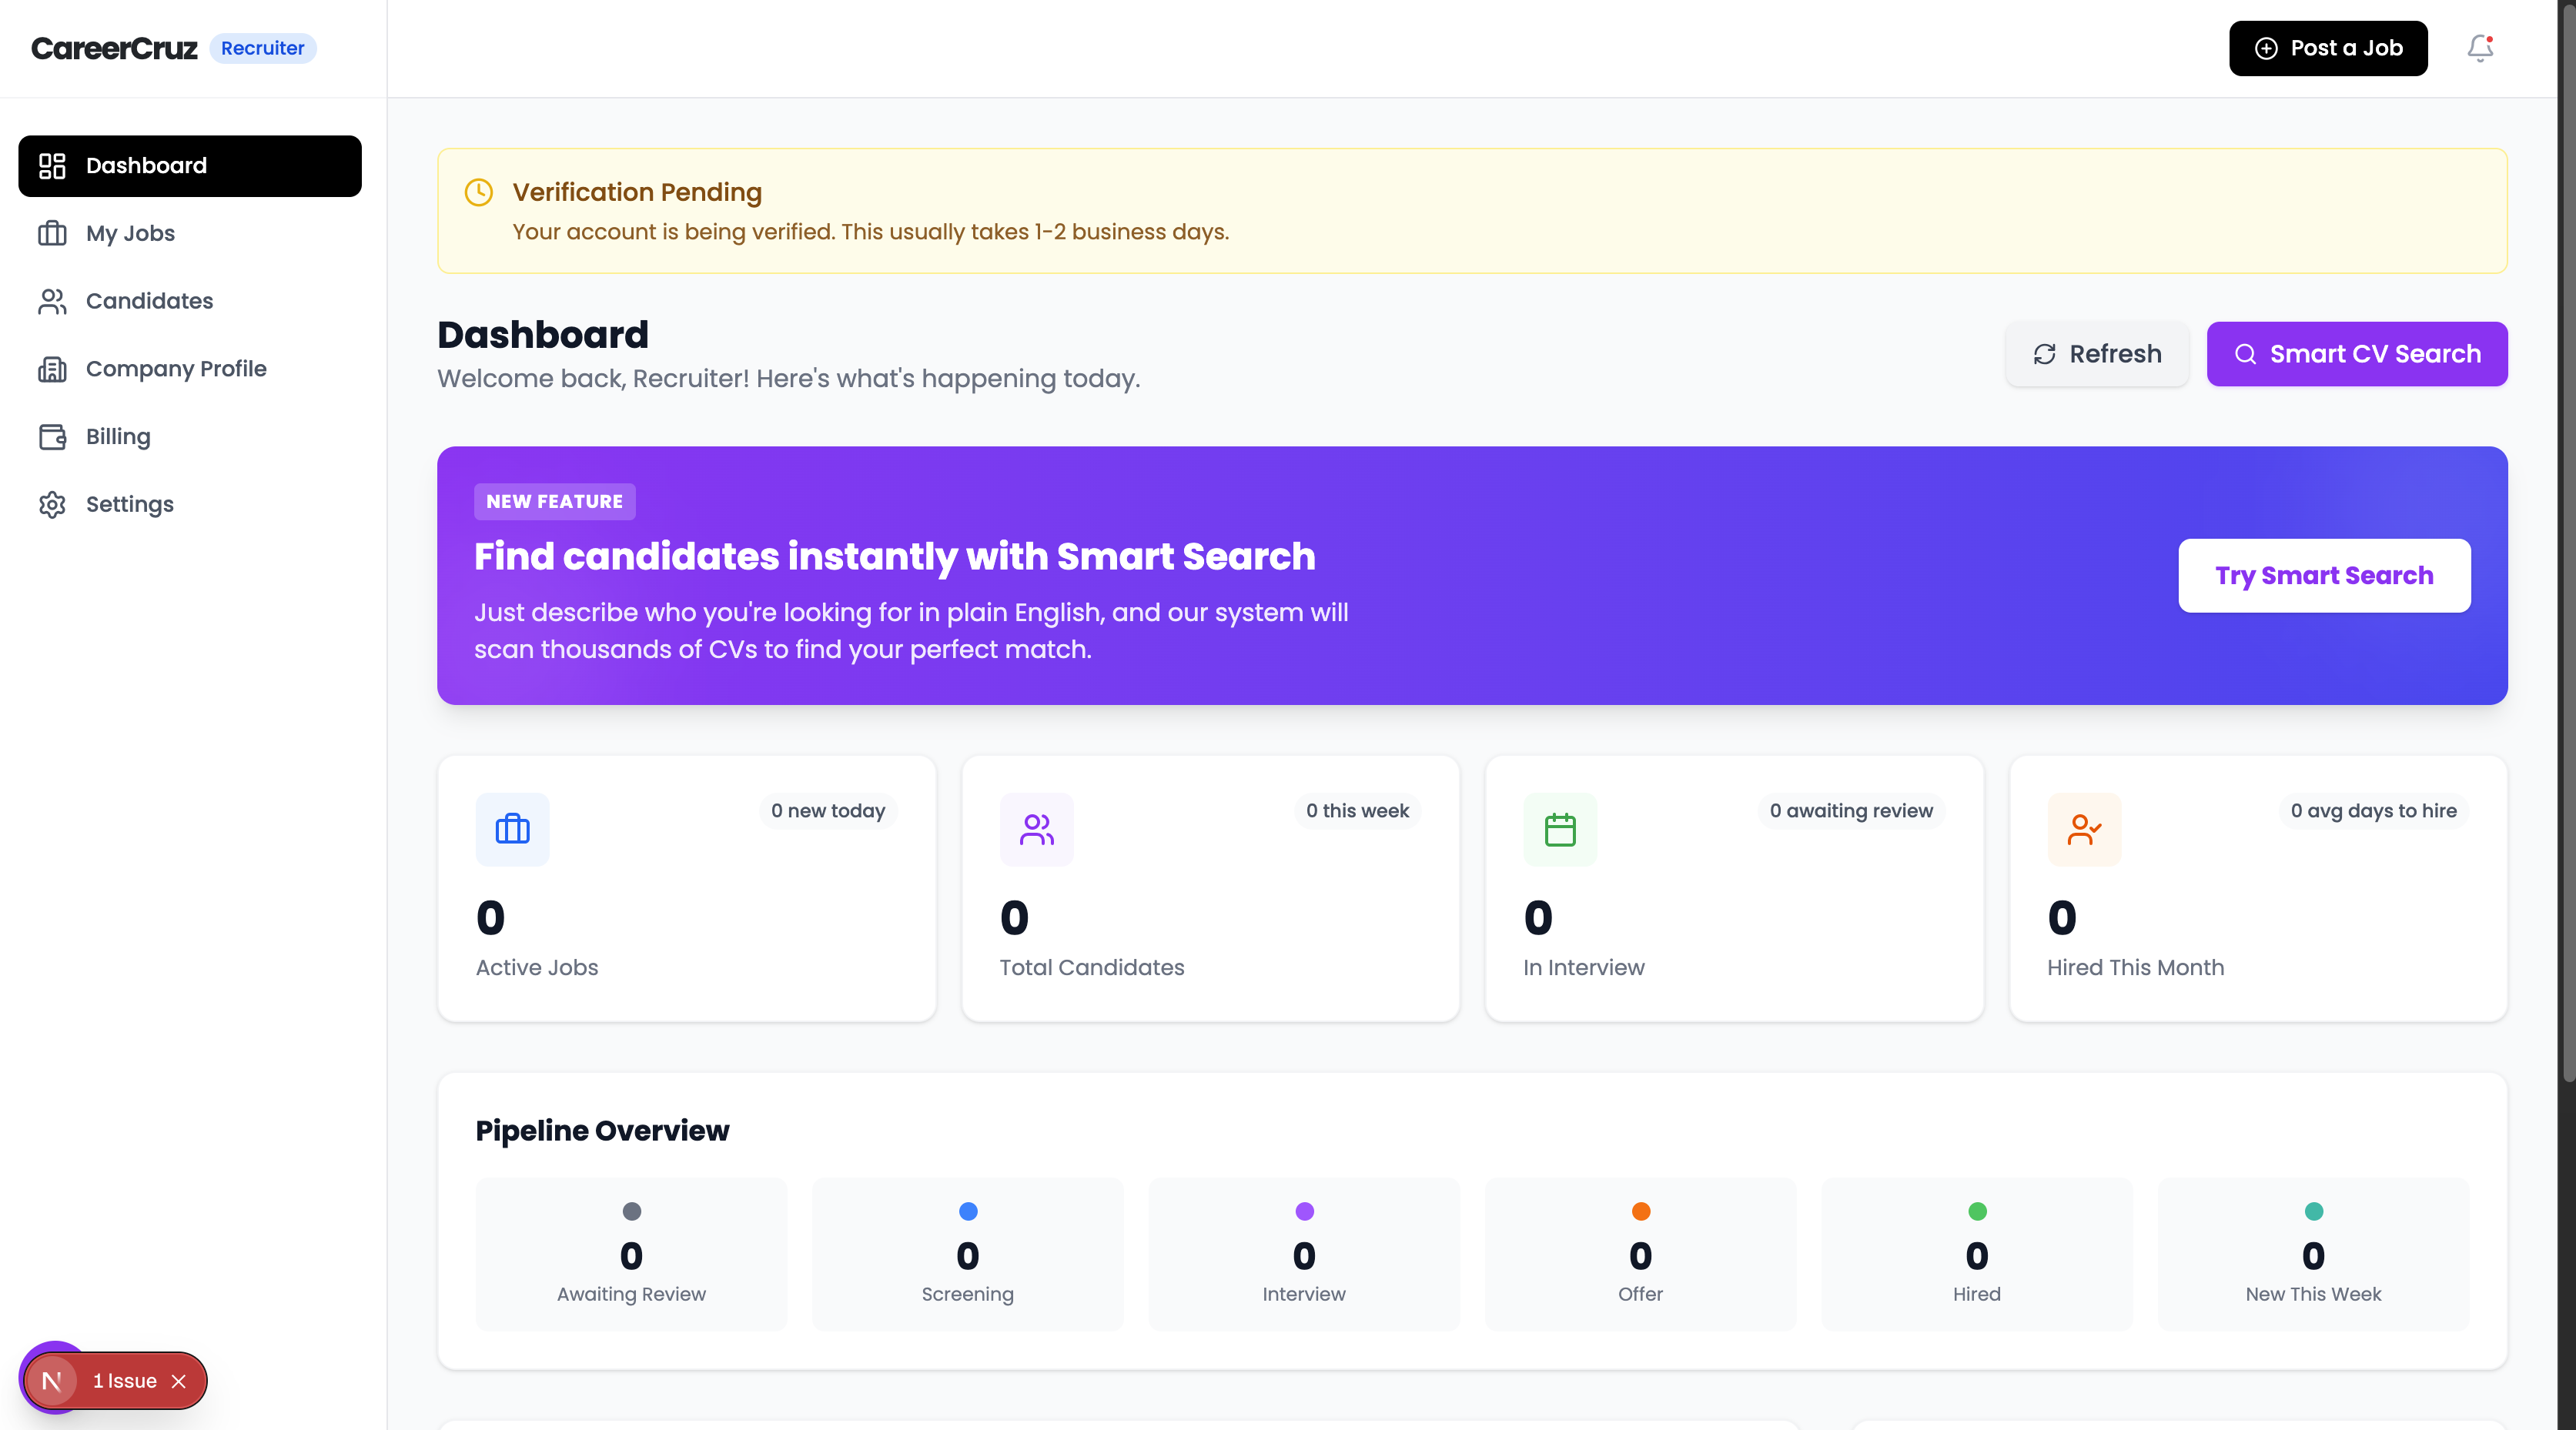Select the Screening pipeline card

968,1254
